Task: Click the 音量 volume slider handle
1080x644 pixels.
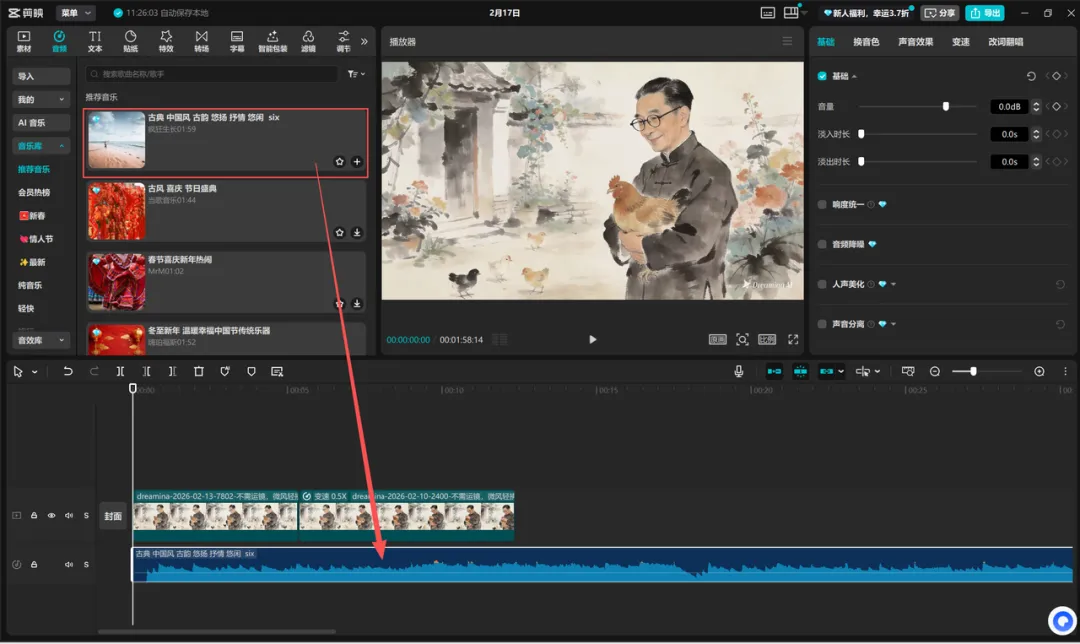Action: [x=946, y=106]
